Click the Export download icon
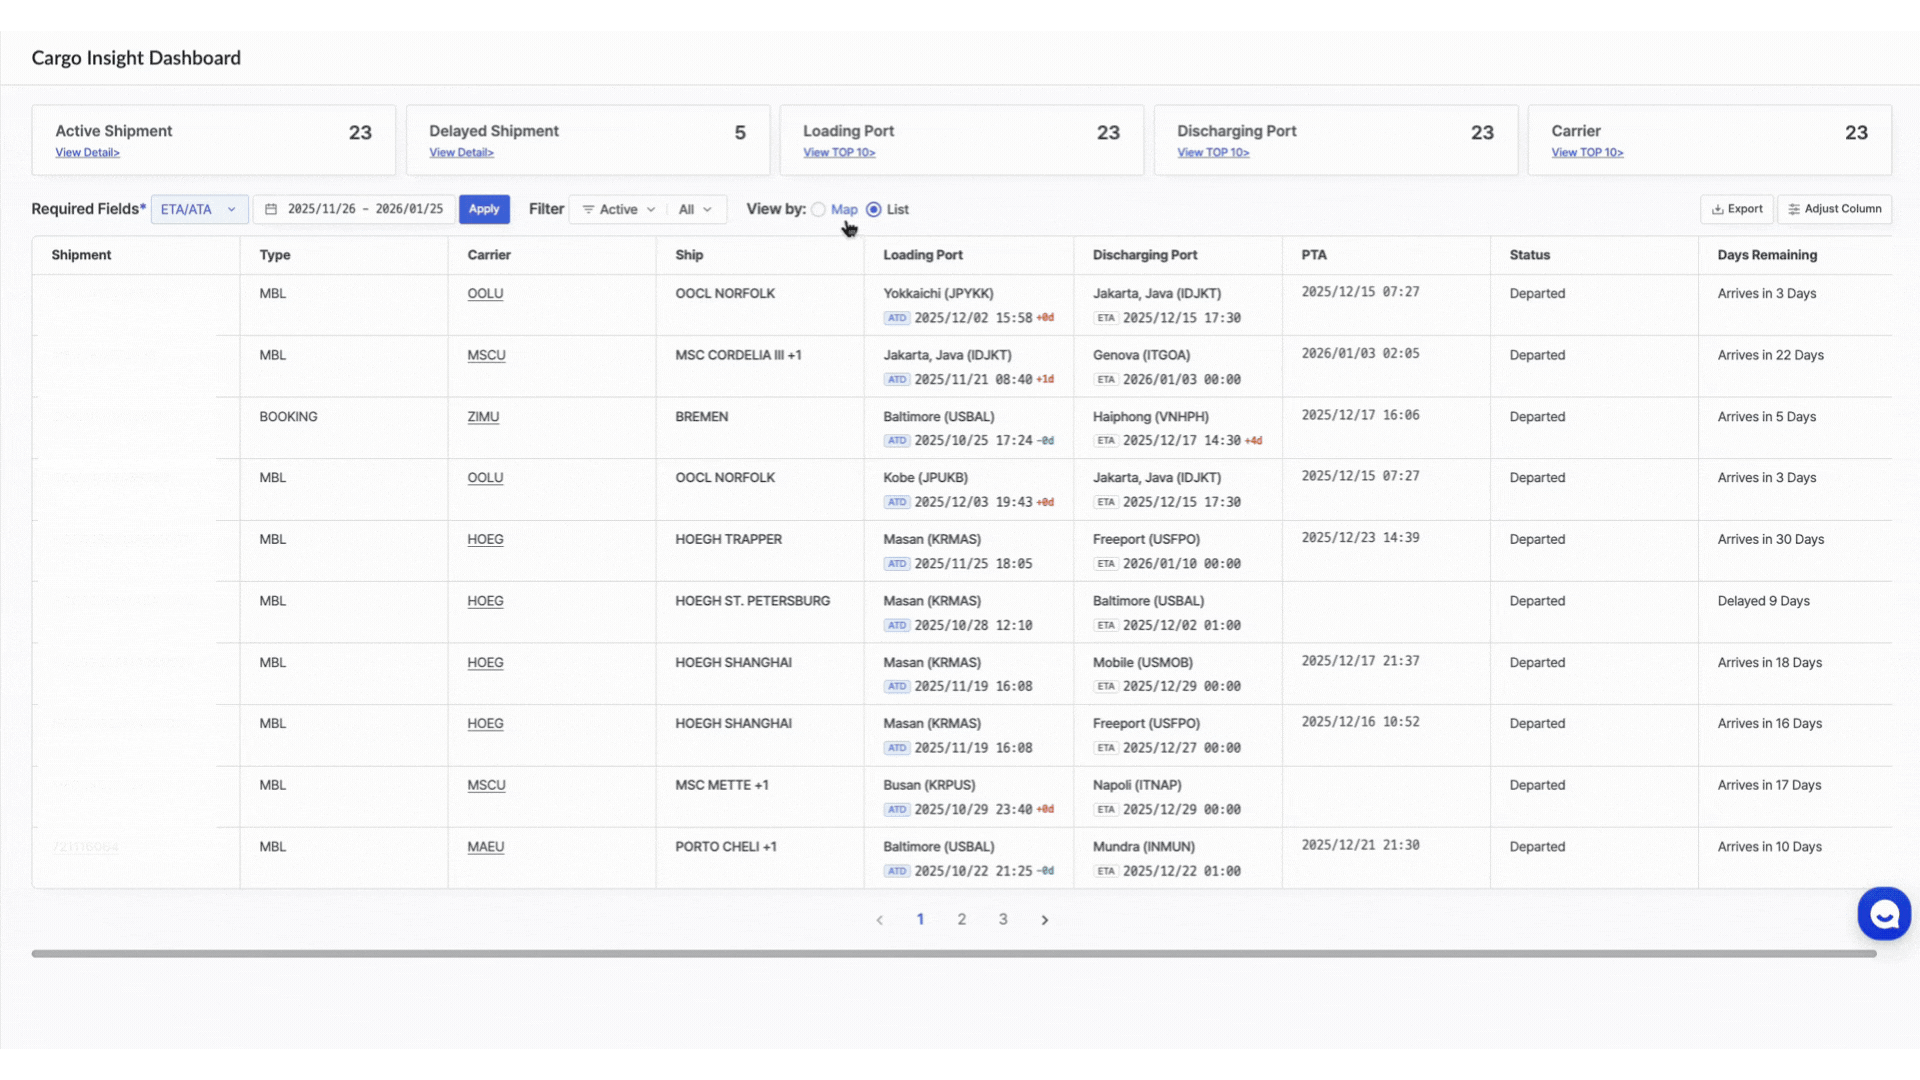 1717,209
